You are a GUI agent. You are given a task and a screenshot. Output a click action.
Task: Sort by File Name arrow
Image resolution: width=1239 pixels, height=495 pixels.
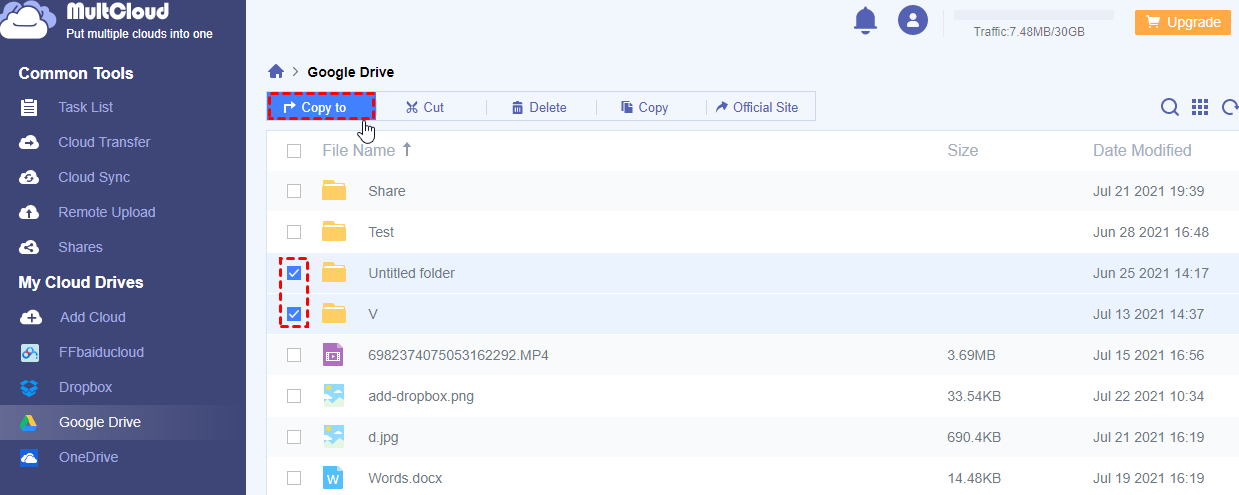click(x=407, y=150)
